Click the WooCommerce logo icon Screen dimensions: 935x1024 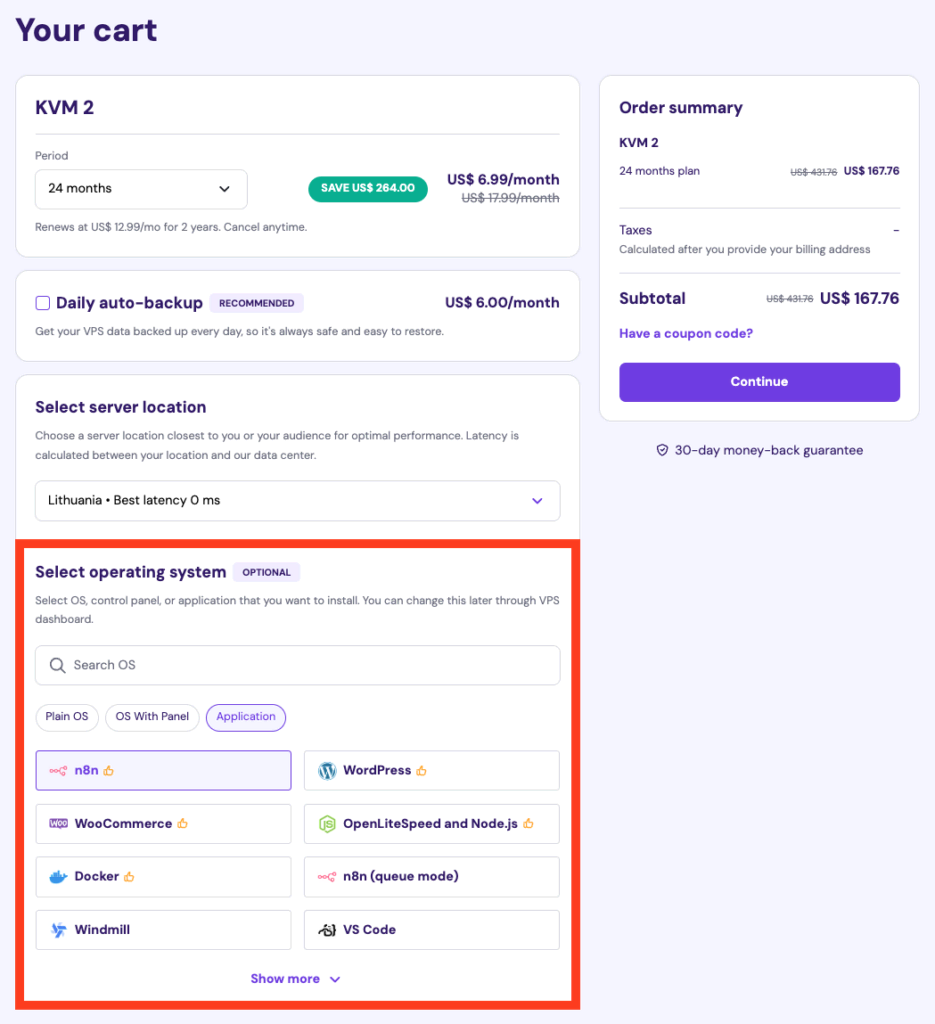coord(58,824)
